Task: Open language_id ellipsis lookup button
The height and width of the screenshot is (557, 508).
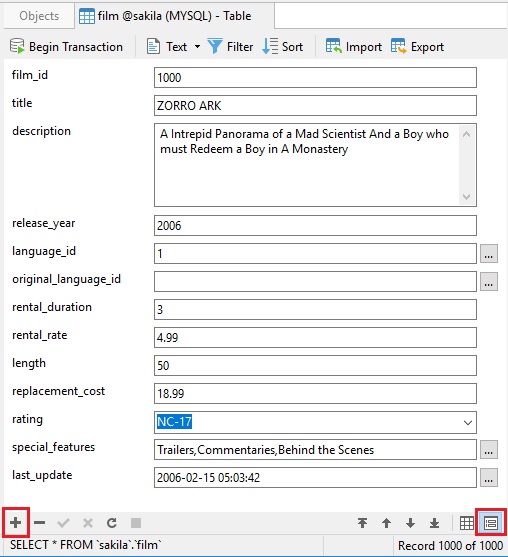Action: pyautogui.click(x=489, y=254)
